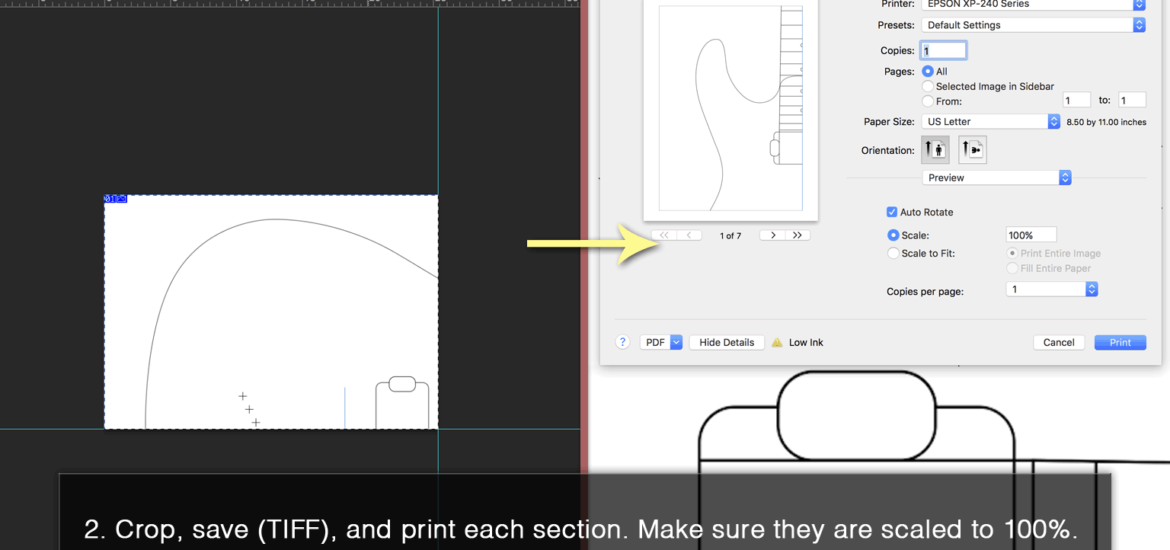Expand the Paper Size dropdown
This screenshot has width=1170, height=550.
coord(990,122)
